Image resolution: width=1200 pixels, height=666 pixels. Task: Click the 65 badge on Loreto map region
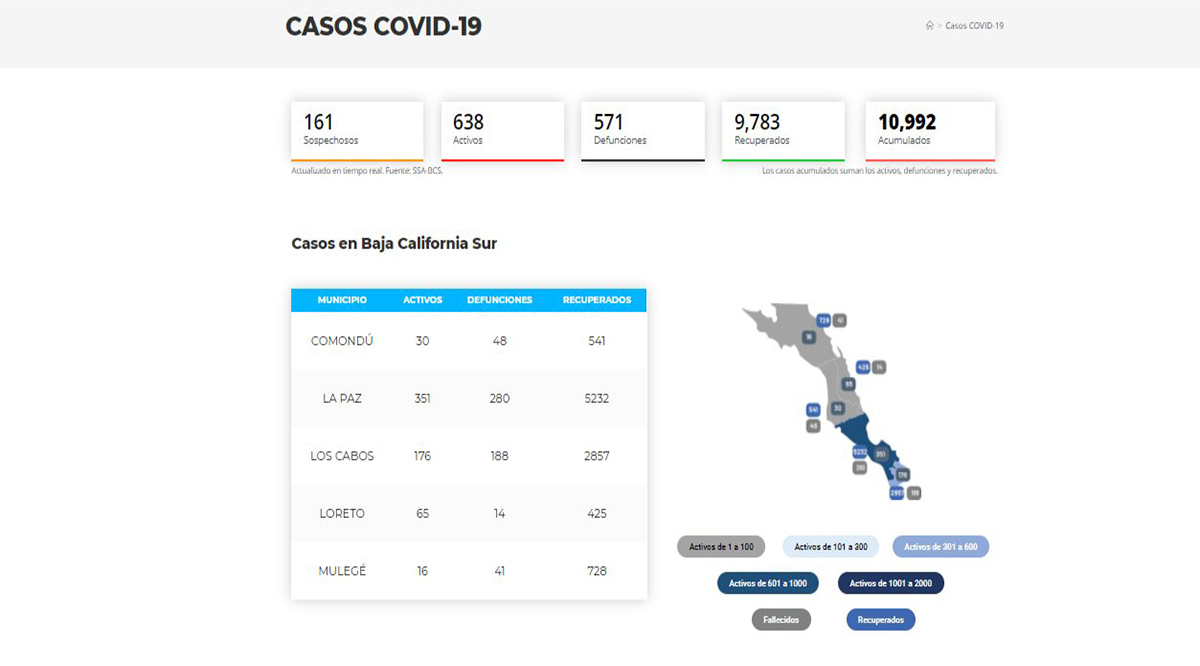tap(849, 384)
